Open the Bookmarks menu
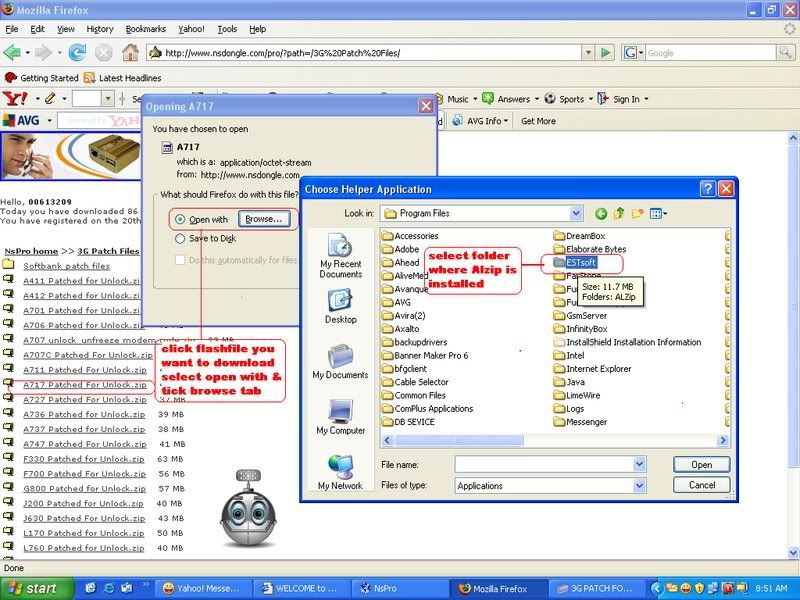This screenshot has width=800, height=600. (x=145, y=29)
